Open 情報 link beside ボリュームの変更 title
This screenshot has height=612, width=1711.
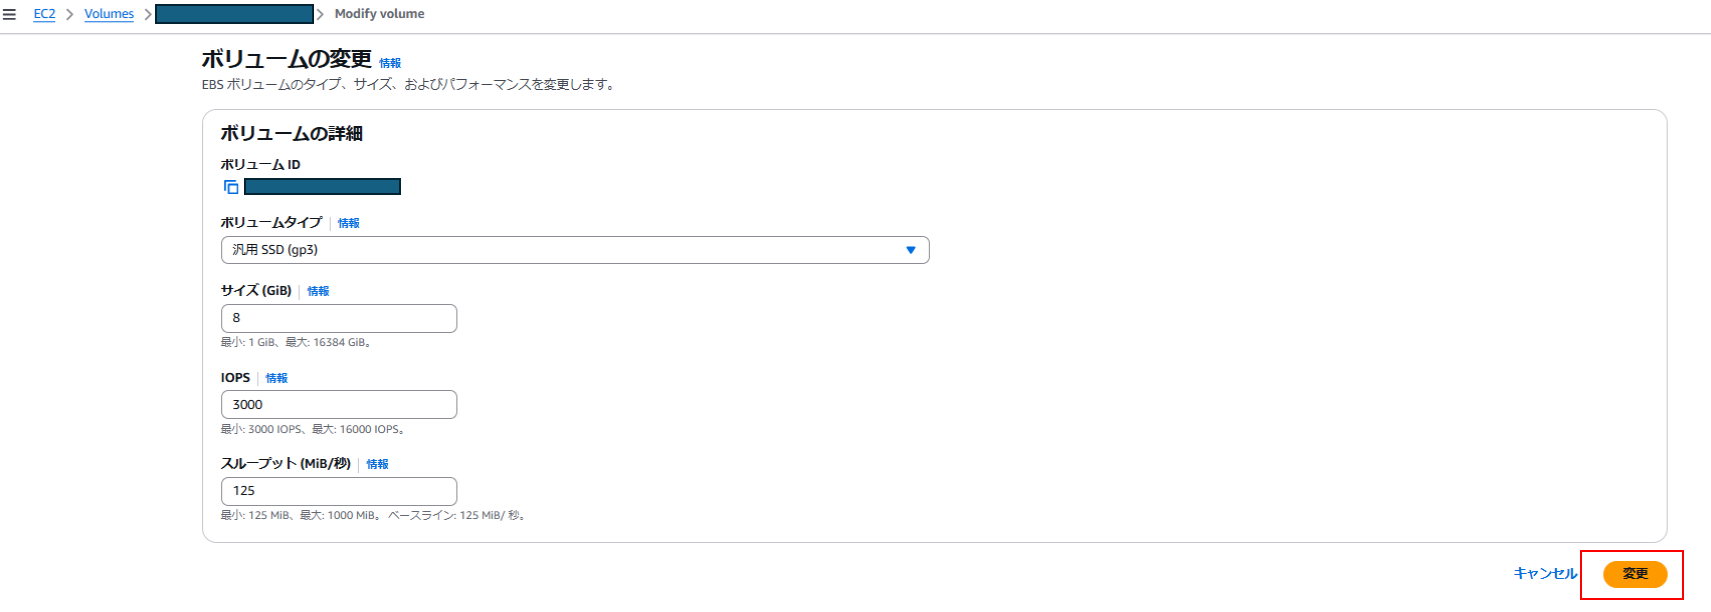[x=390, y=63]
